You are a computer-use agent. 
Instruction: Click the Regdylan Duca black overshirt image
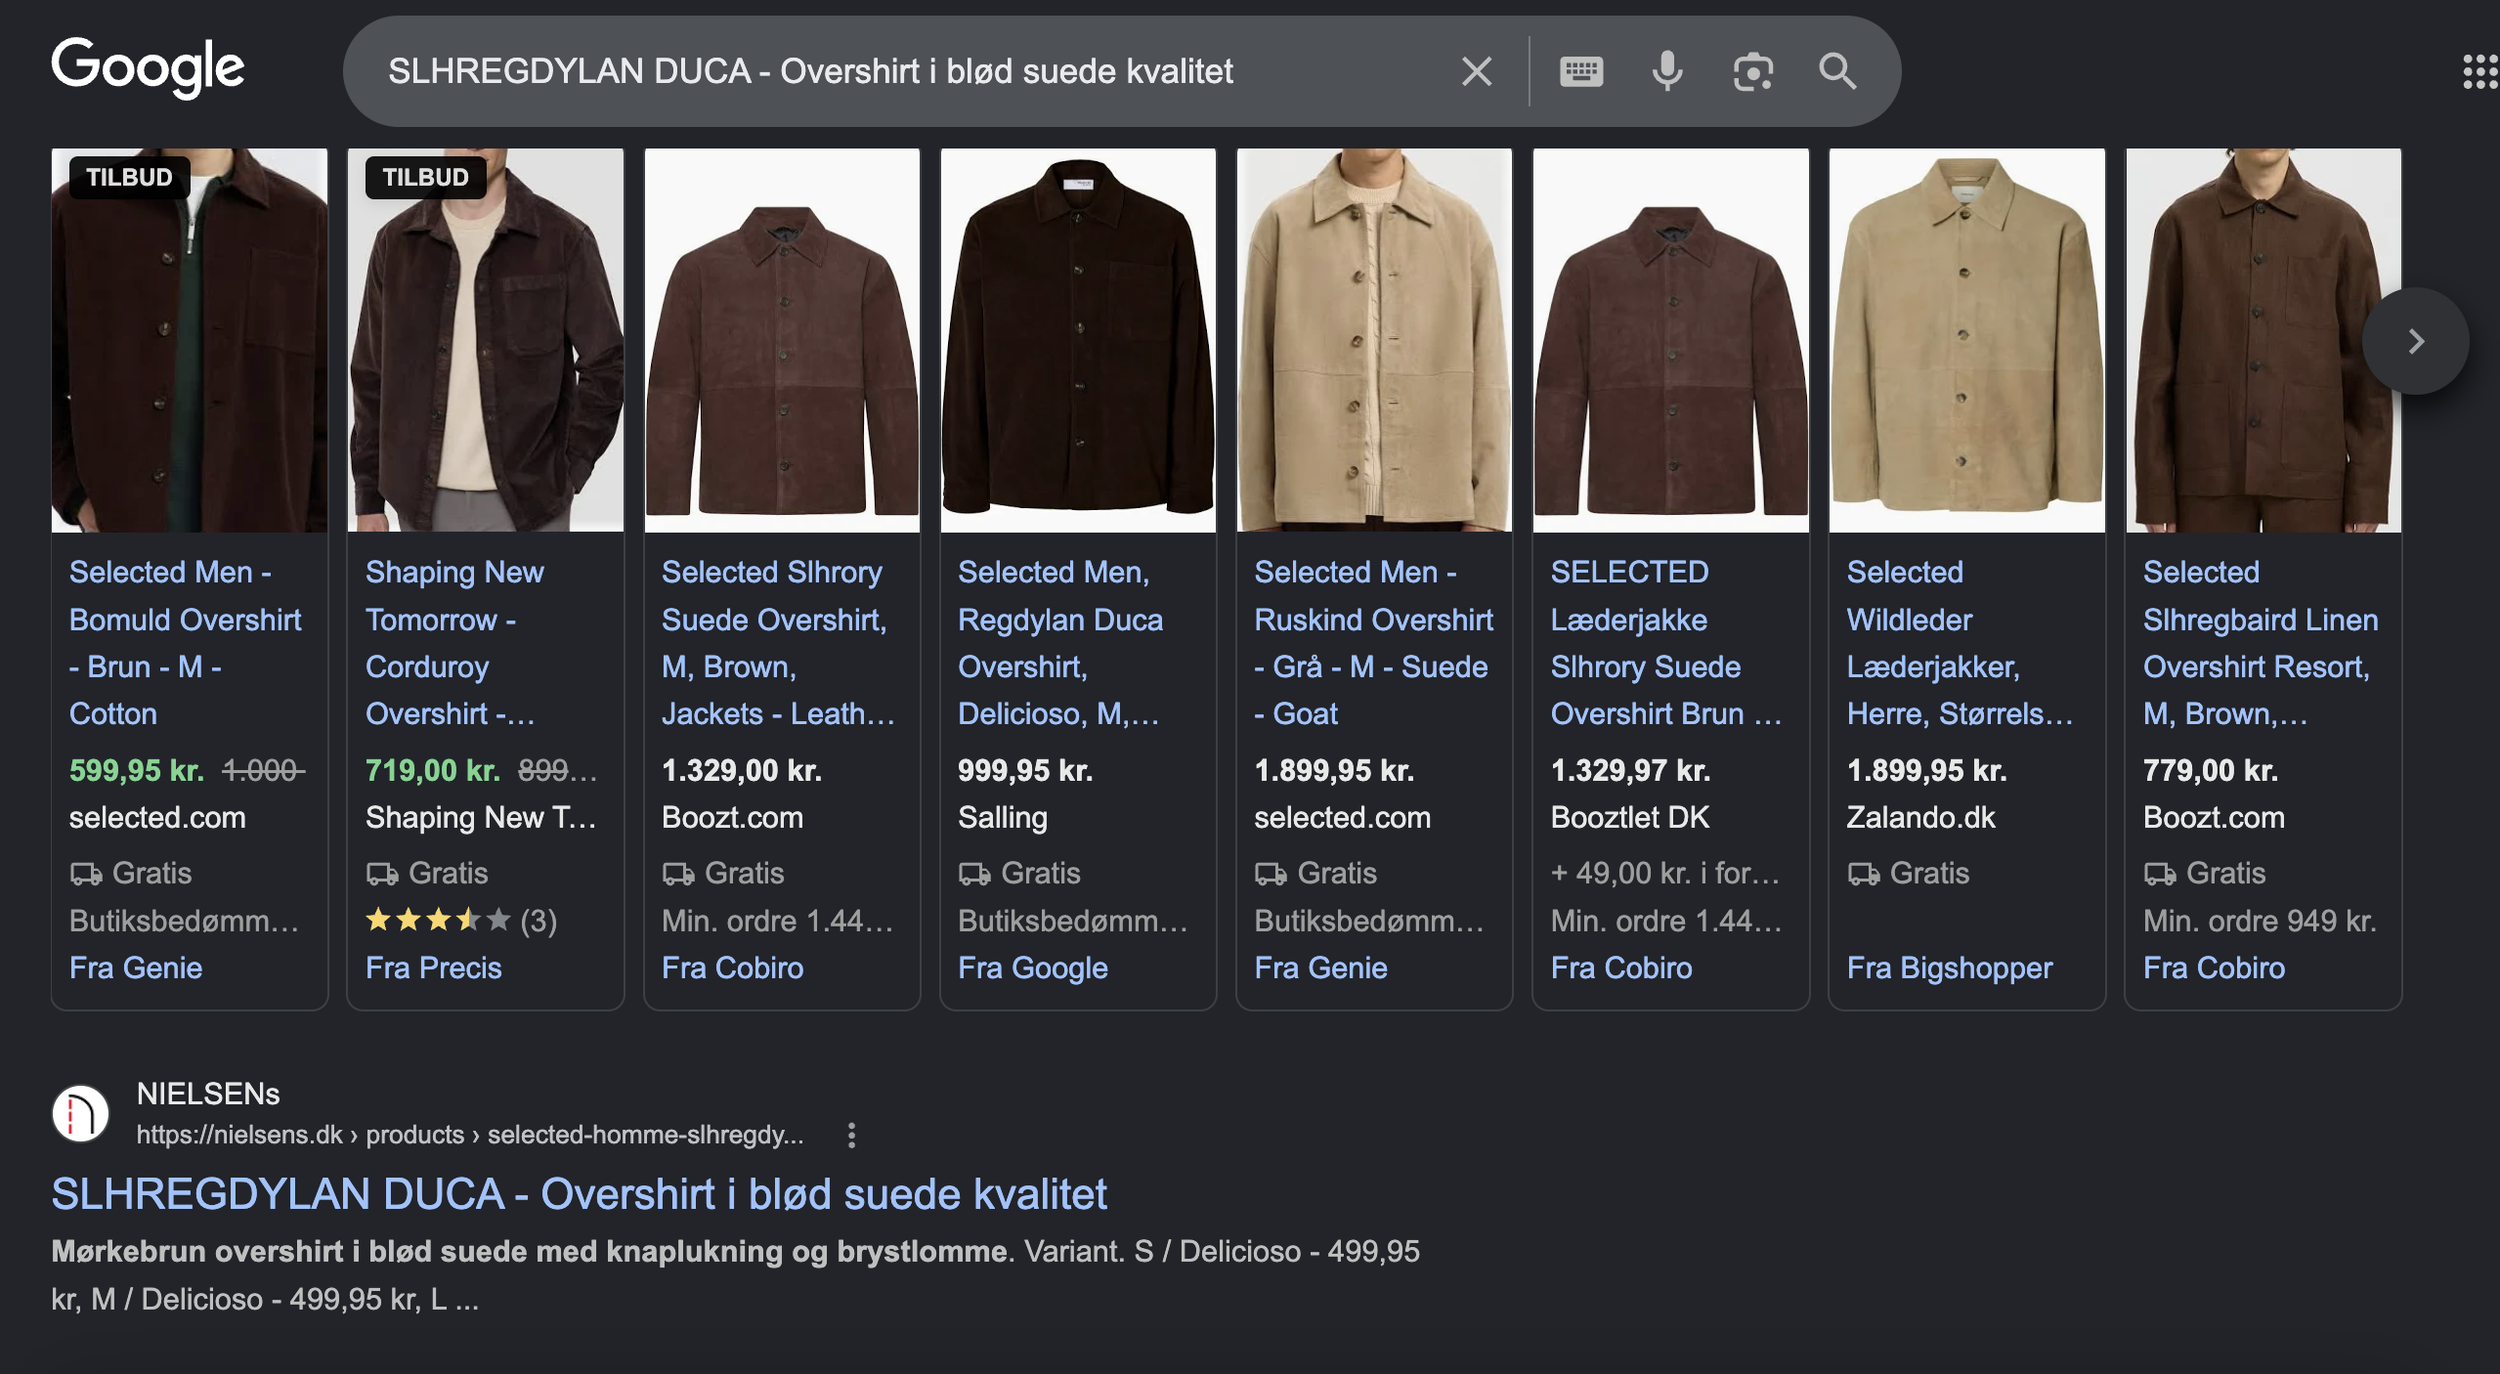click(x=1078, y=340)
